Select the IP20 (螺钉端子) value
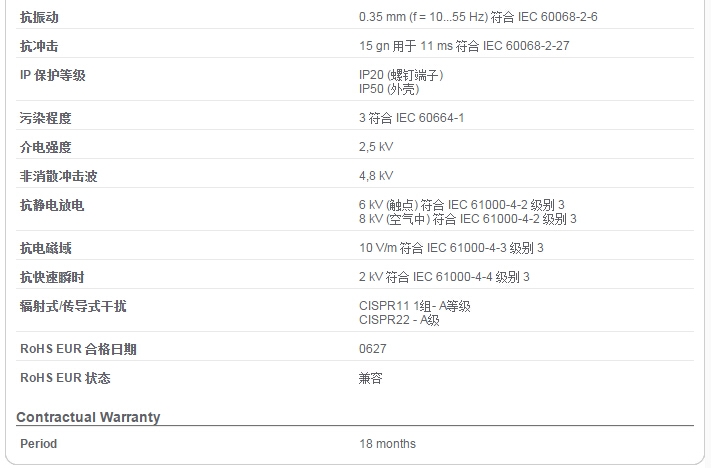Image resolution: width=711 pixels, height=468 pixels. coord(401,75)
